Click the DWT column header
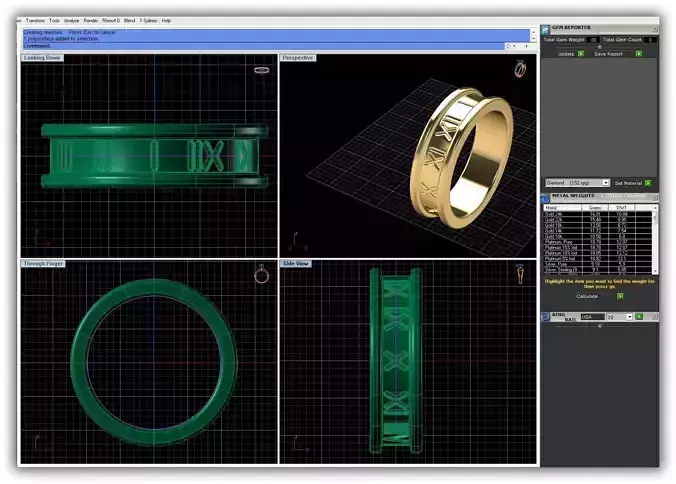Image resolution: width=676 pixels, height=484 pixels. 622,208
